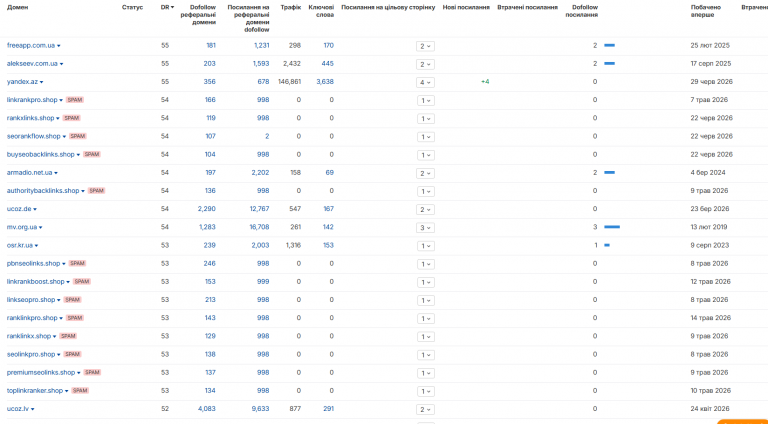Click the first seen date 4 бер 2024

point(708,172)
